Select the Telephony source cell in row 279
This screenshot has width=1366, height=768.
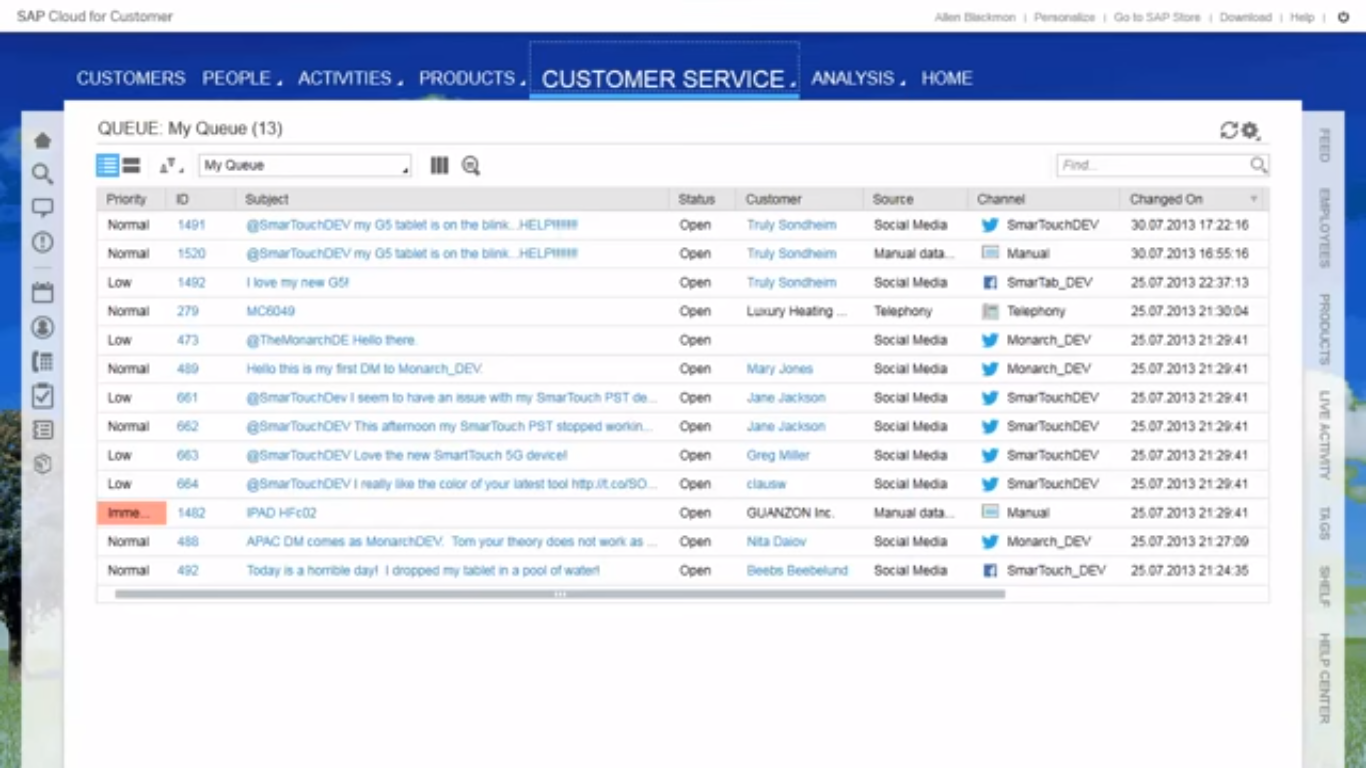(x=903, y=311)
